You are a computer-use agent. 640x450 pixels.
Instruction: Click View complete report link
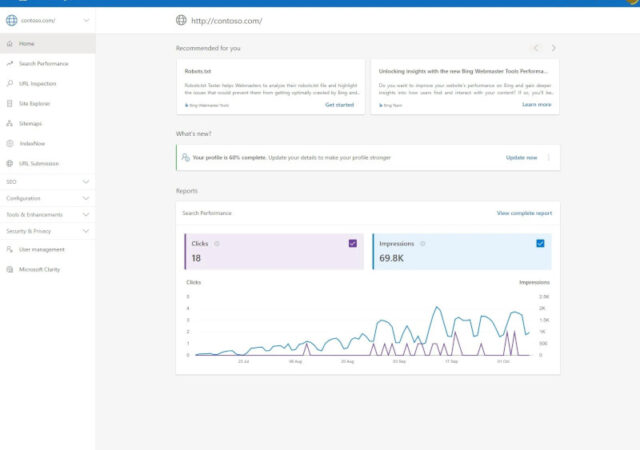click(524, 213)
